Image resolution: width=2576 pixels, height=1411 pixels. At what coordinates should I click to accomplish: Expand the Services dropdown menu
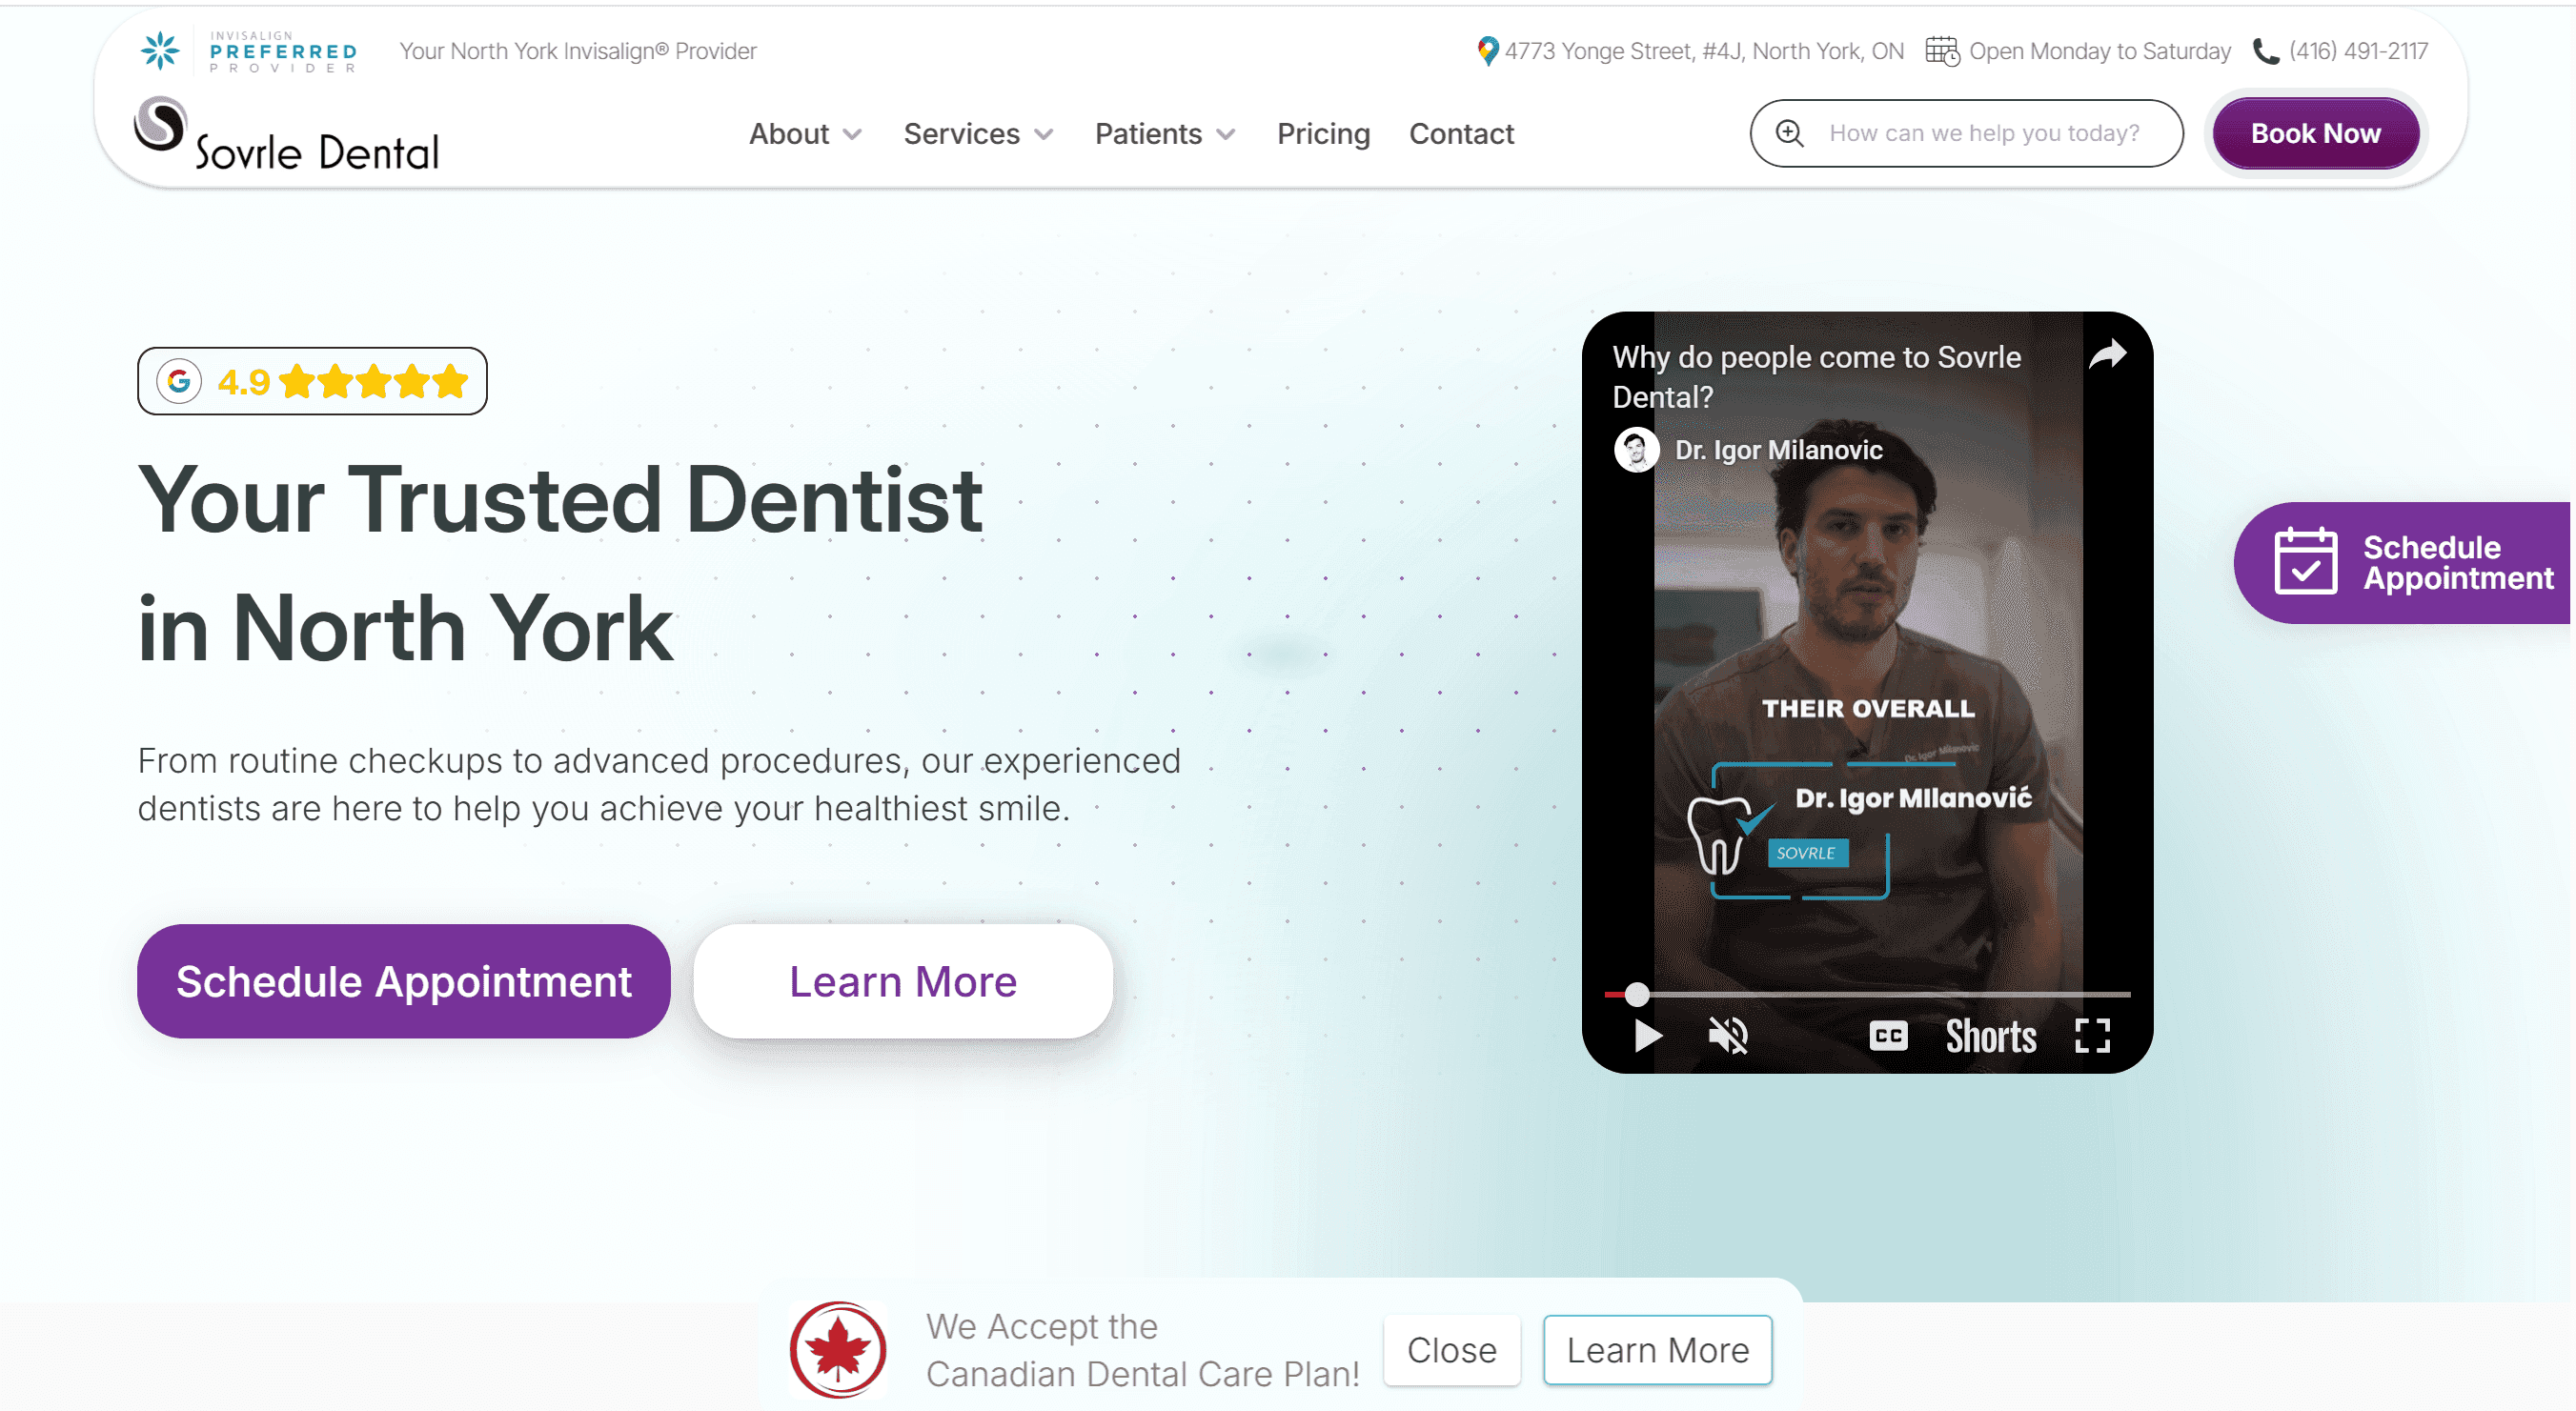pos(977,133)
